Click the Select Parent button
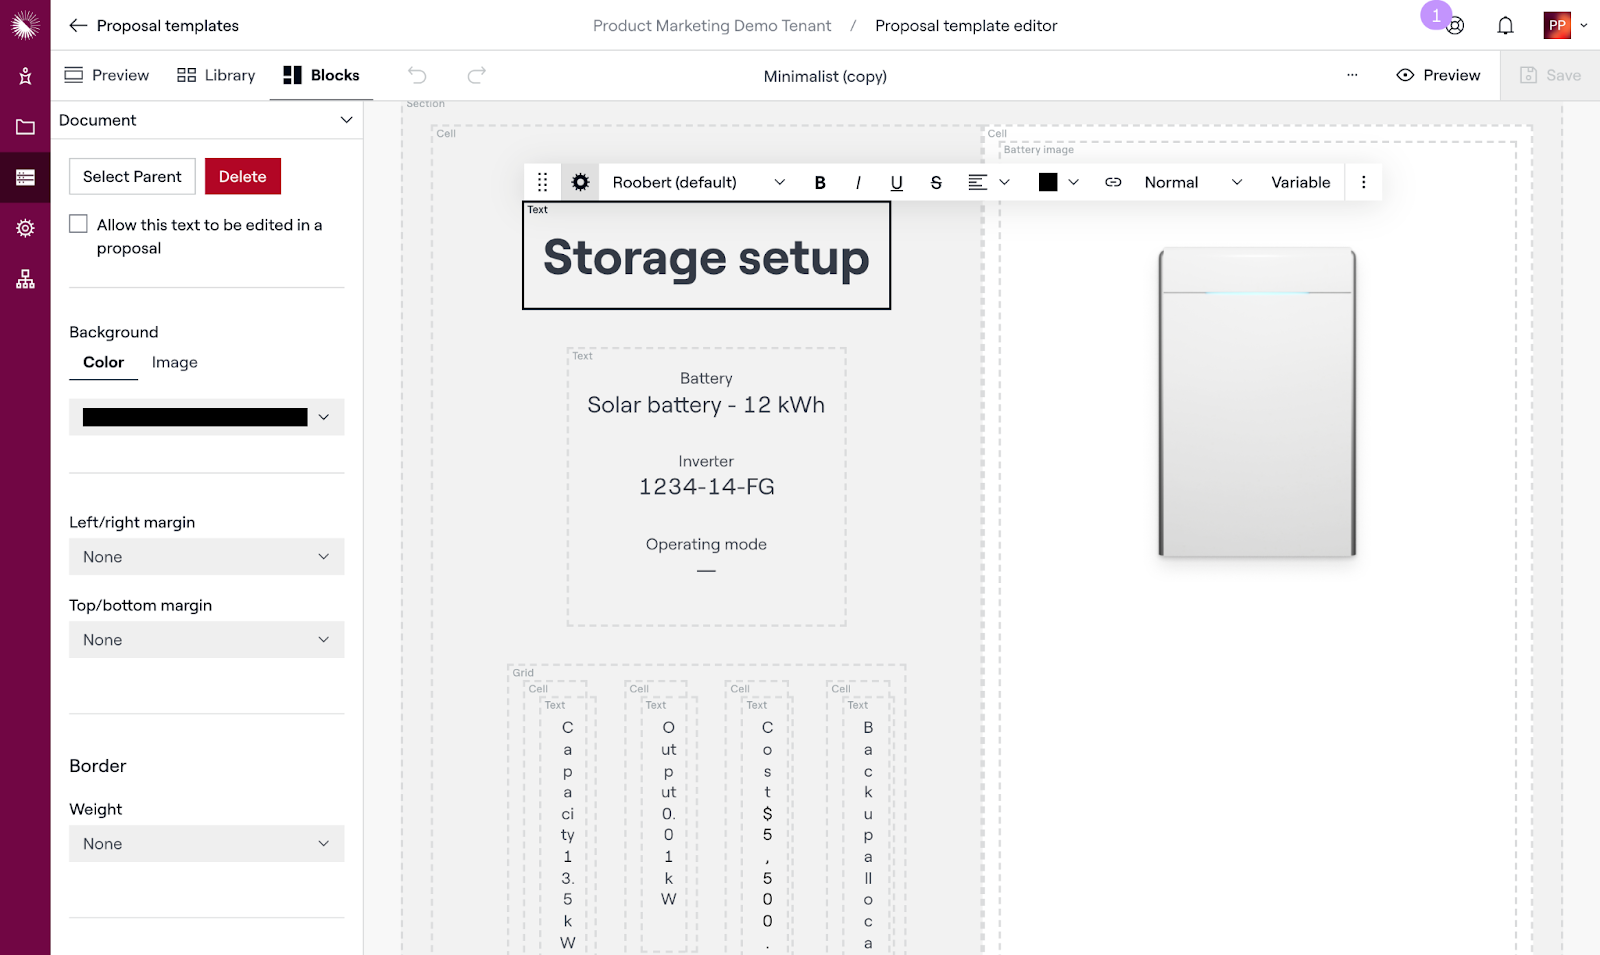This screenshot has height=955, width=1600. (132, 176)
